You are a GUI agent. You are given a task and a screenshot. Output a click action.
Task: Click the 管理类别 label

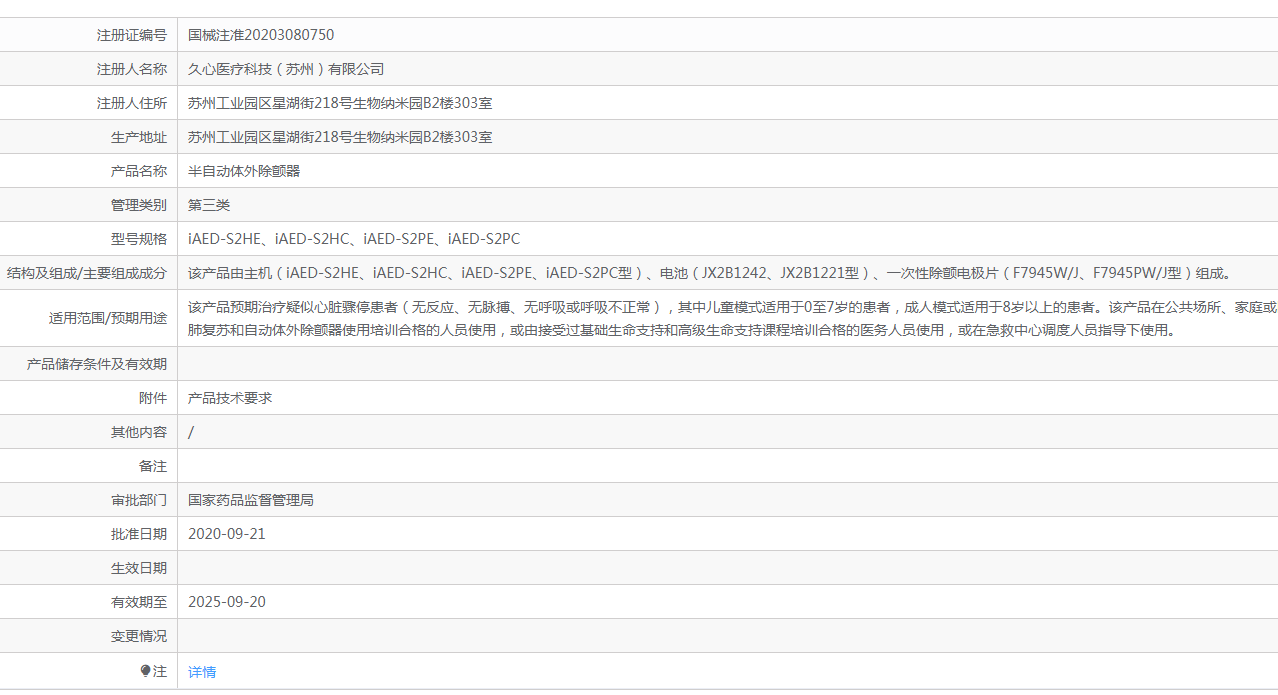pyautogui.click(x=139, y=205)
